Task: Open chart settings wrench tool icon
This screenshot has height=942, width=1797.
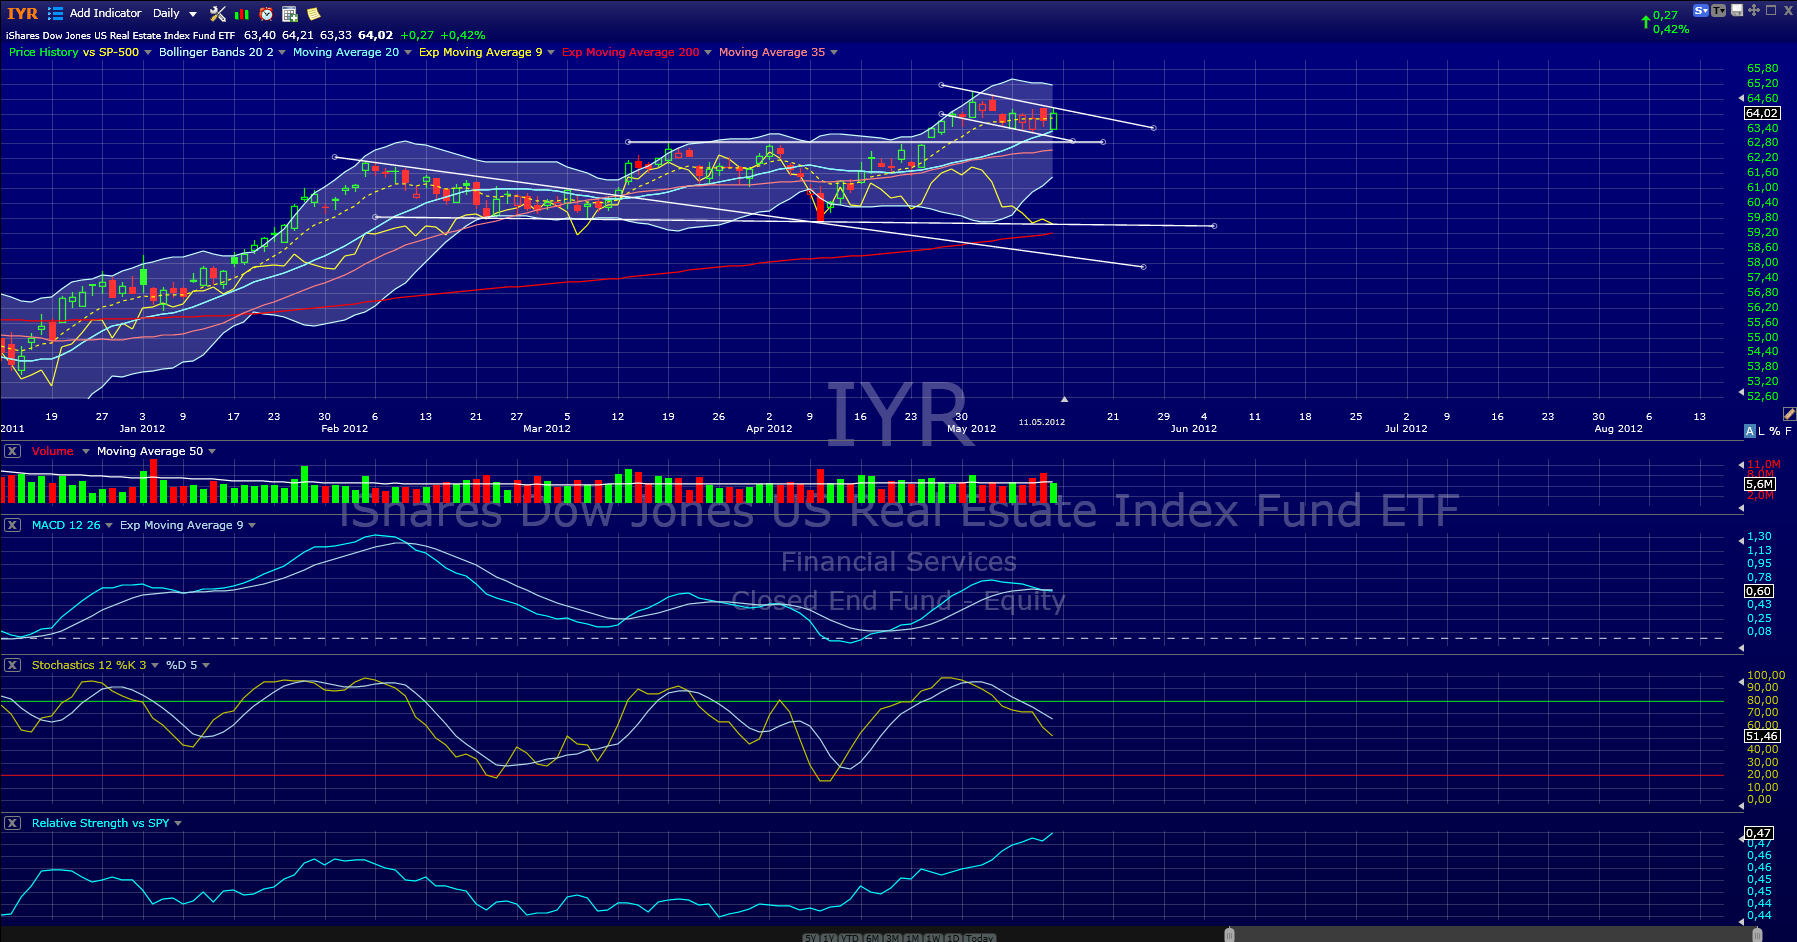Action: coord(218,13)
